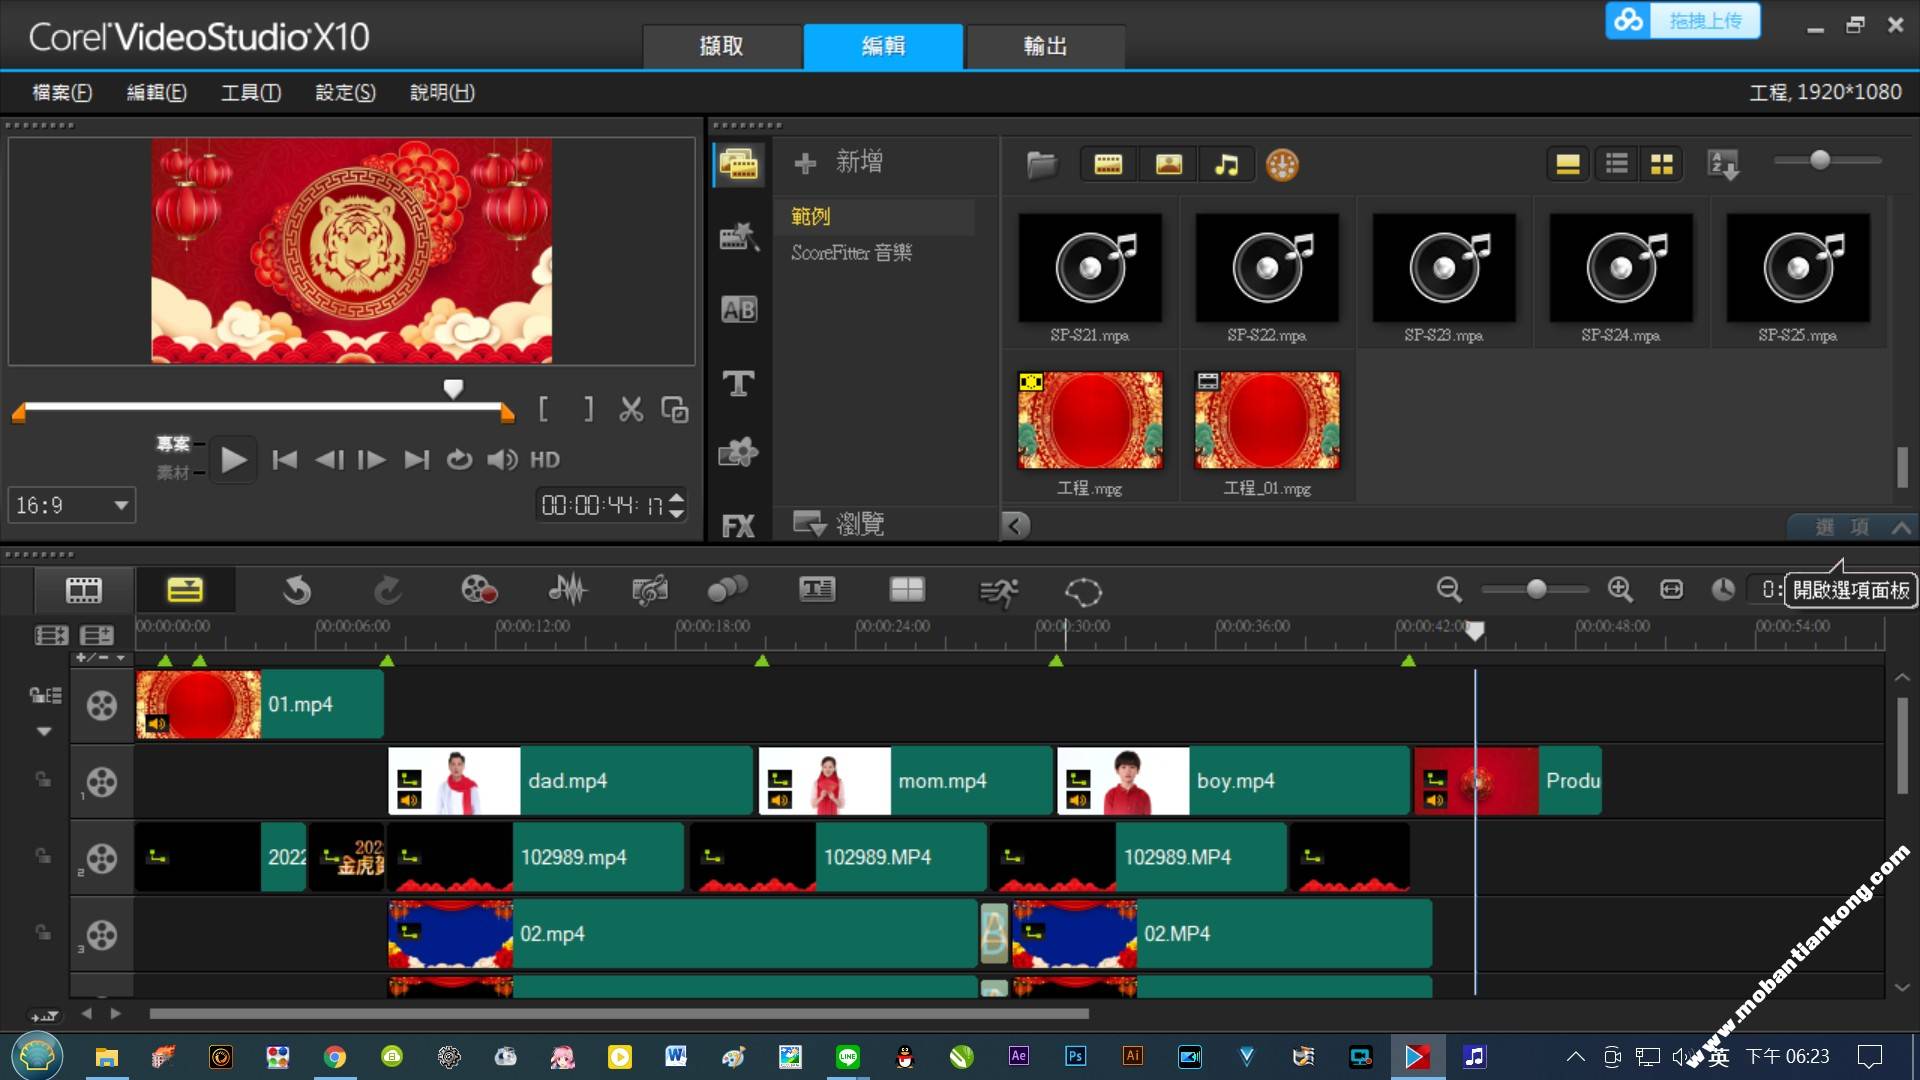
Task: Click the enlarge preview window icon
Action: pyautogui.click(x=675, y=410)
